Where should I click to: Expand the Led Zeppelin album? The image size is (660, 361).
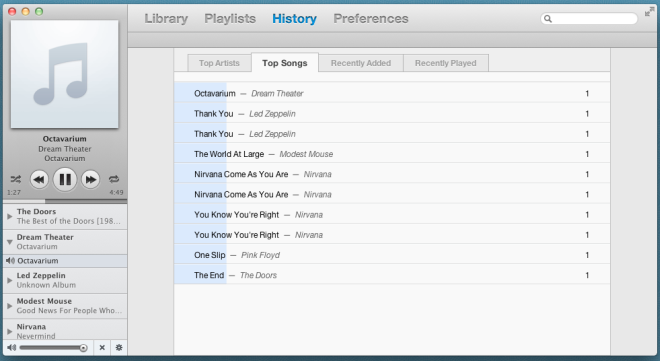pyautogui.click(x=10, y=280)
